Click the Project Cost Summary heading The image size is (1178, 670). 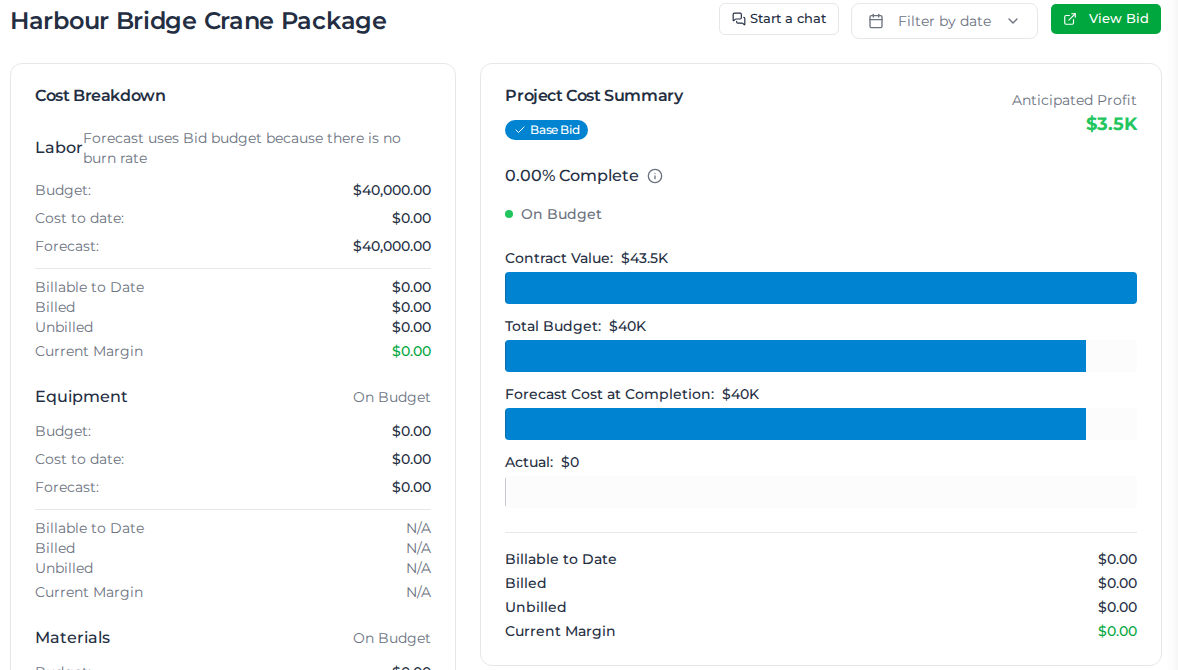(594, 95)
